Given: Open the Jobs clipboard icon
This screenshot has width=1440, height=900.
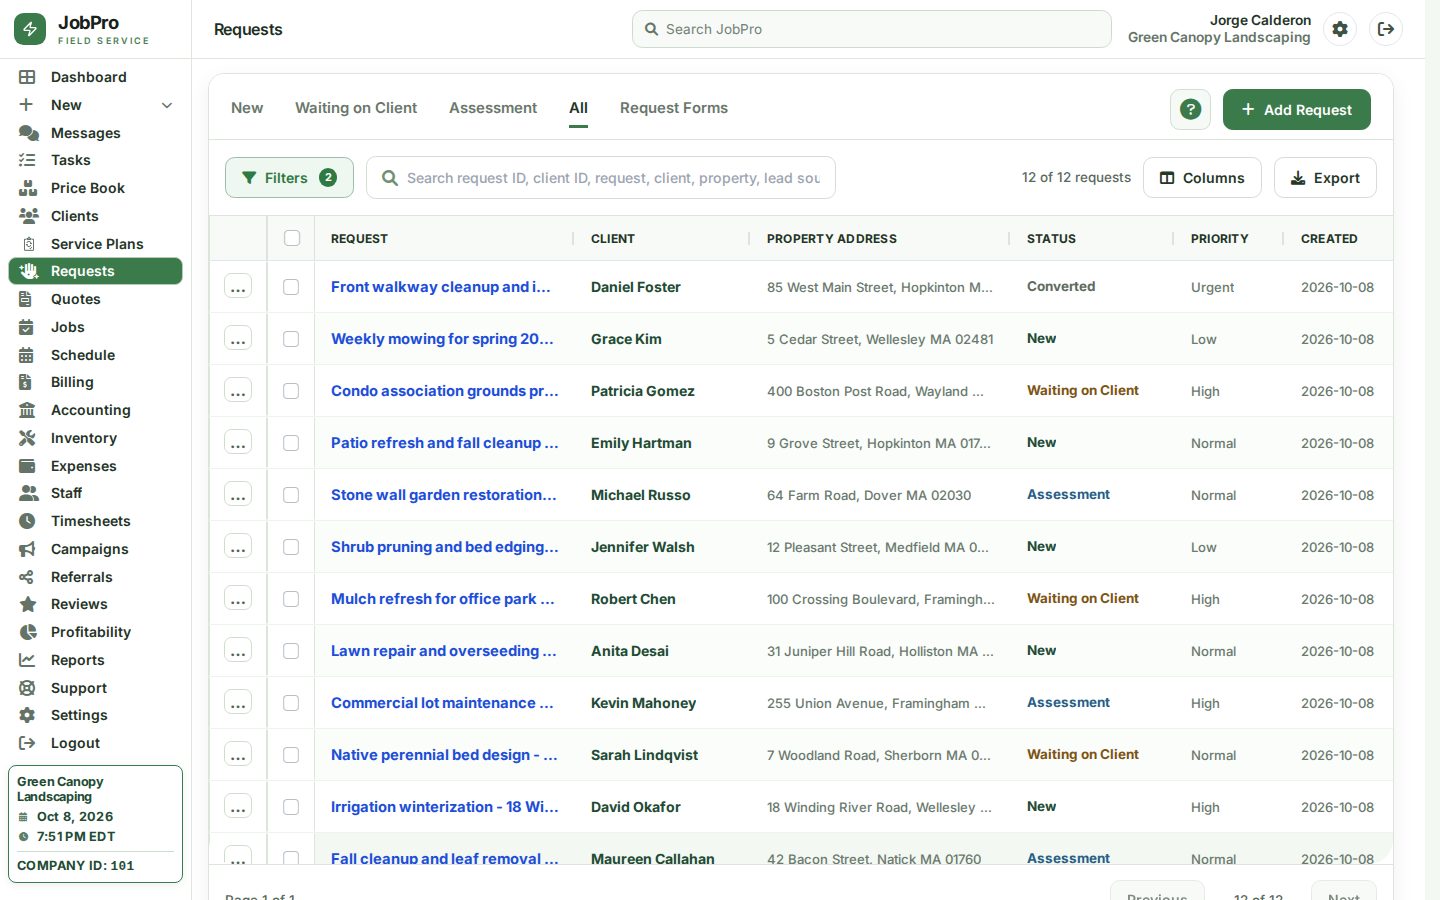Looking at the screenshot, I should coord(27,327).
